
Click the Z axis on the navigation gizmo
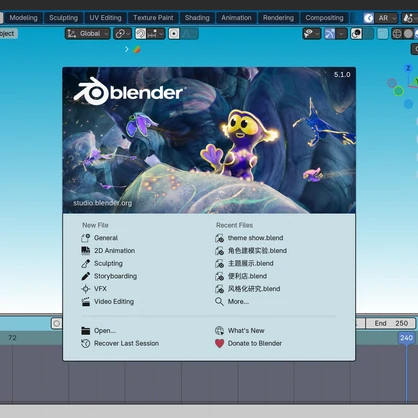[408, 68]
